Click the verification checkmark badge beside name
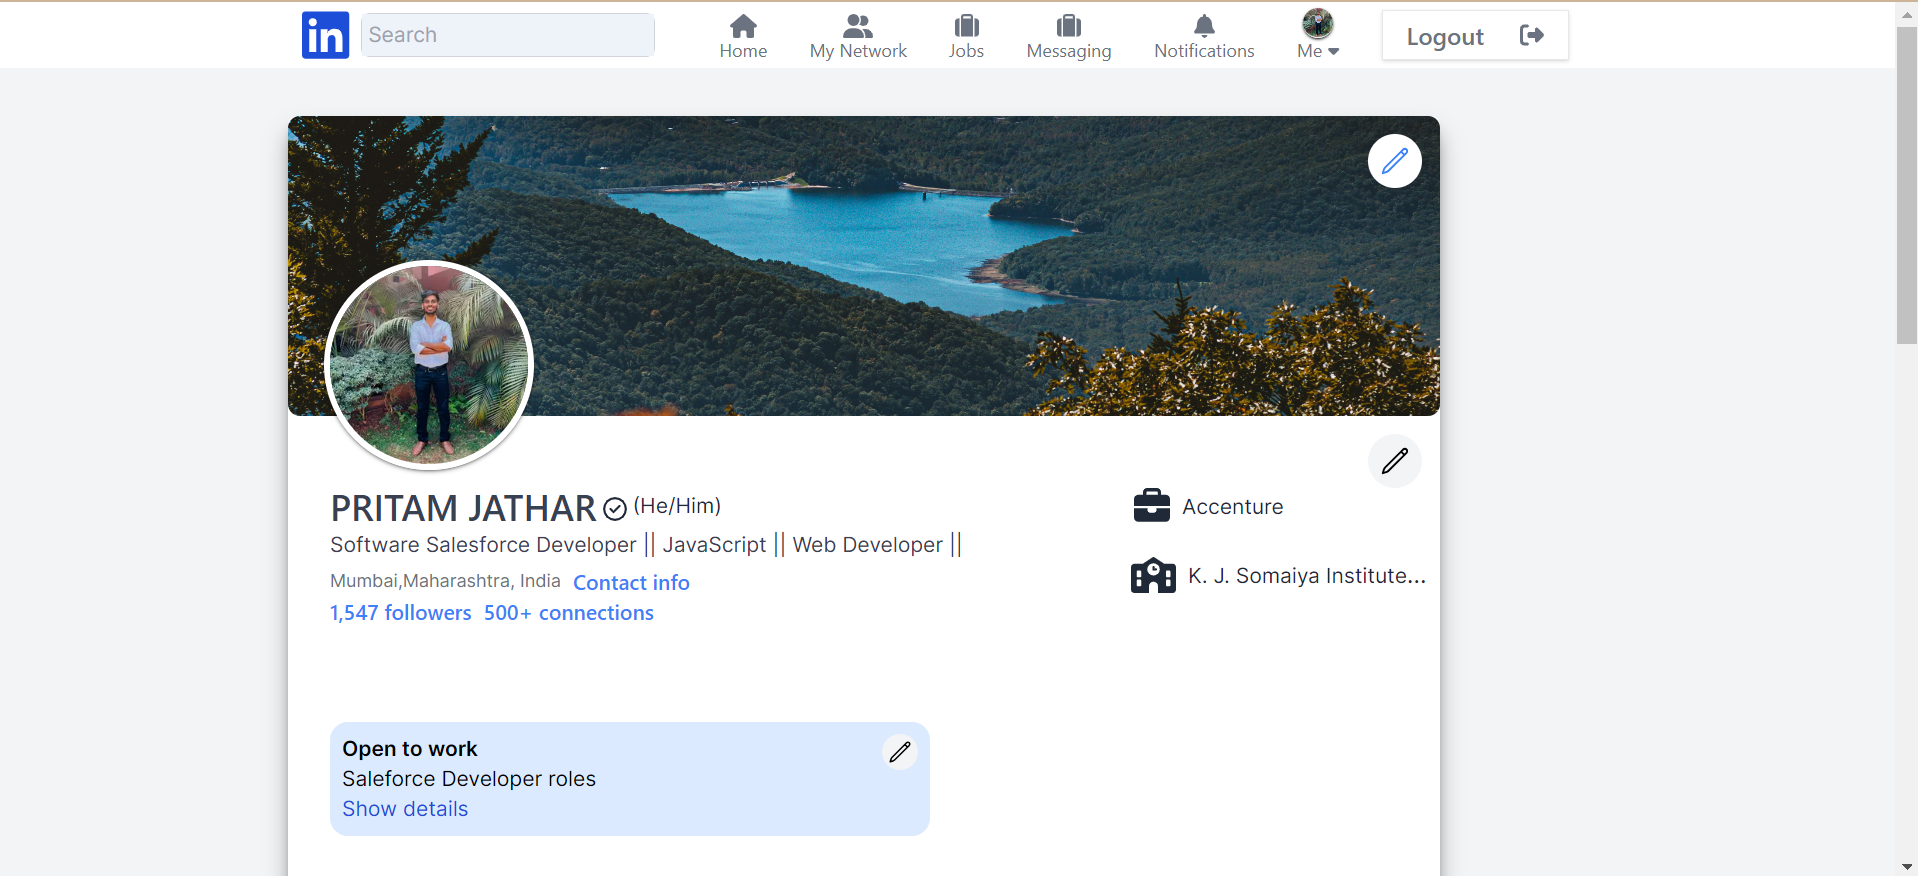Screen dimensions: 1918x876 tap(615, 510)
